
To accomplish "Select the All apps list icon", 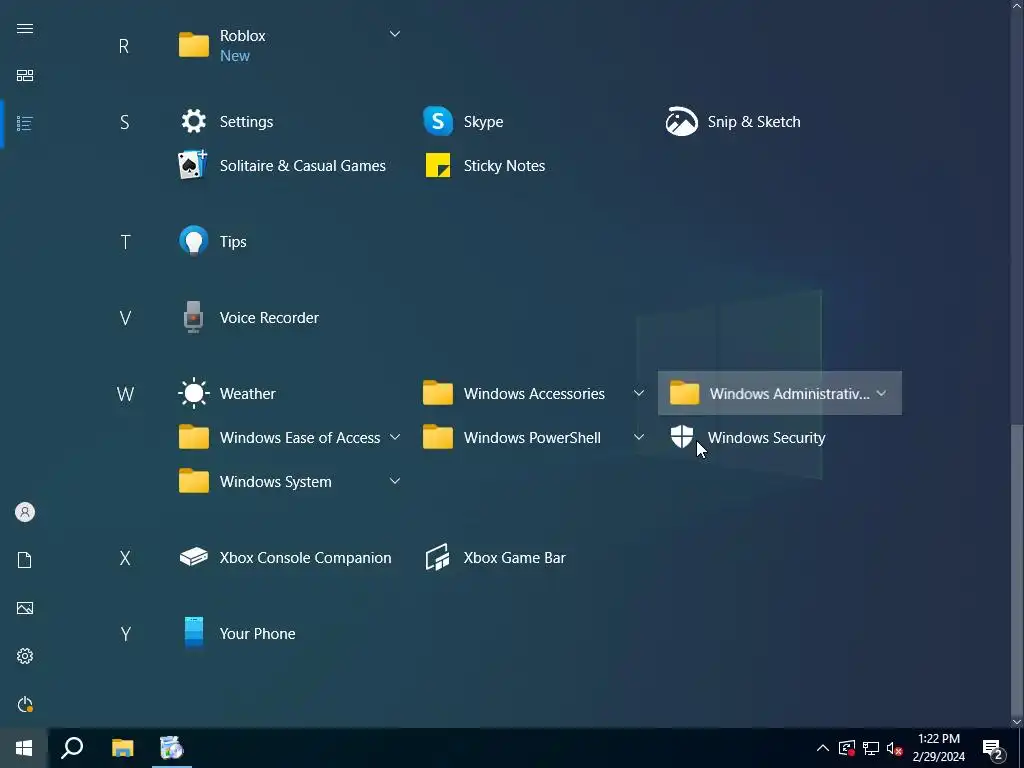I will pos(25,123).
